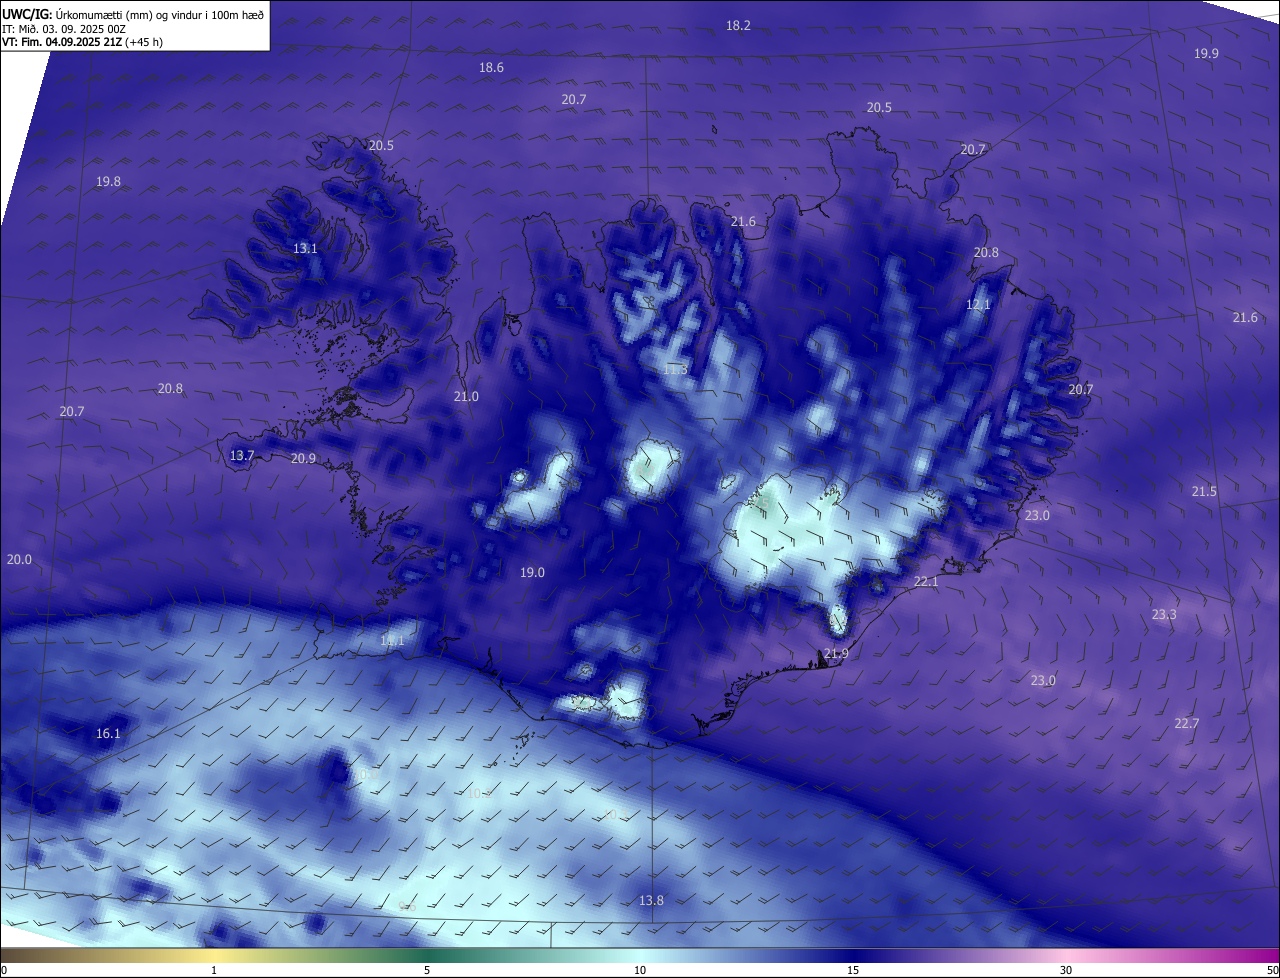Click the 12.1 value label

tap(978, 304)
